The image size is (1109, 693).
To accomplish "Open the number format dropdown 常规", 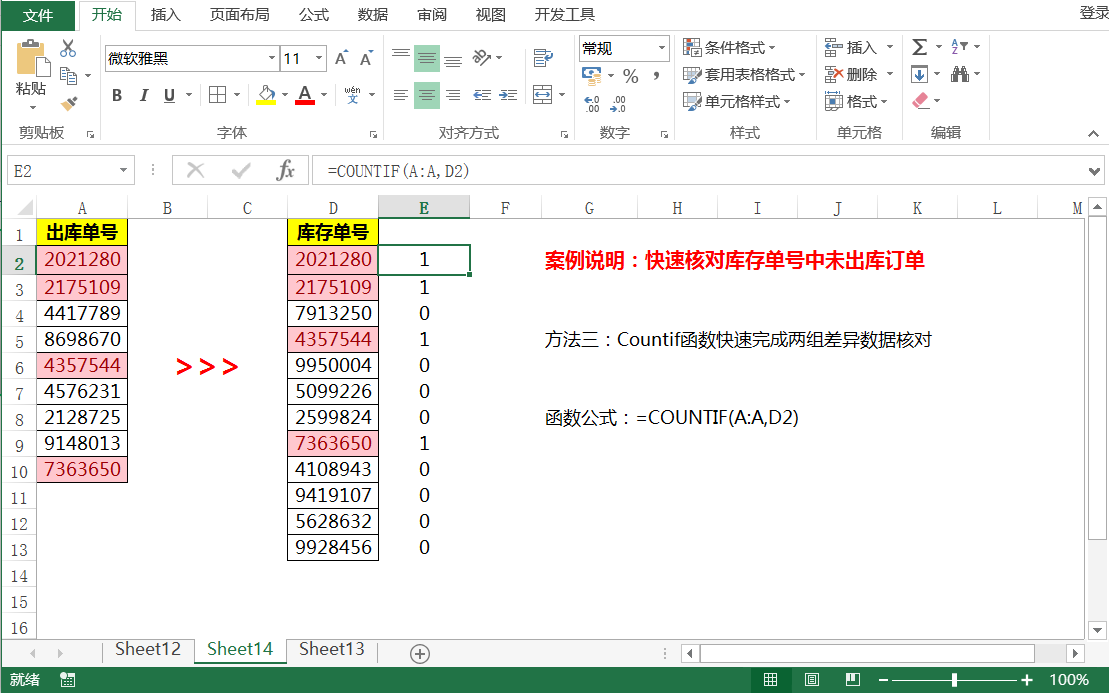I will pyautogui.click(x=661, y=48).
